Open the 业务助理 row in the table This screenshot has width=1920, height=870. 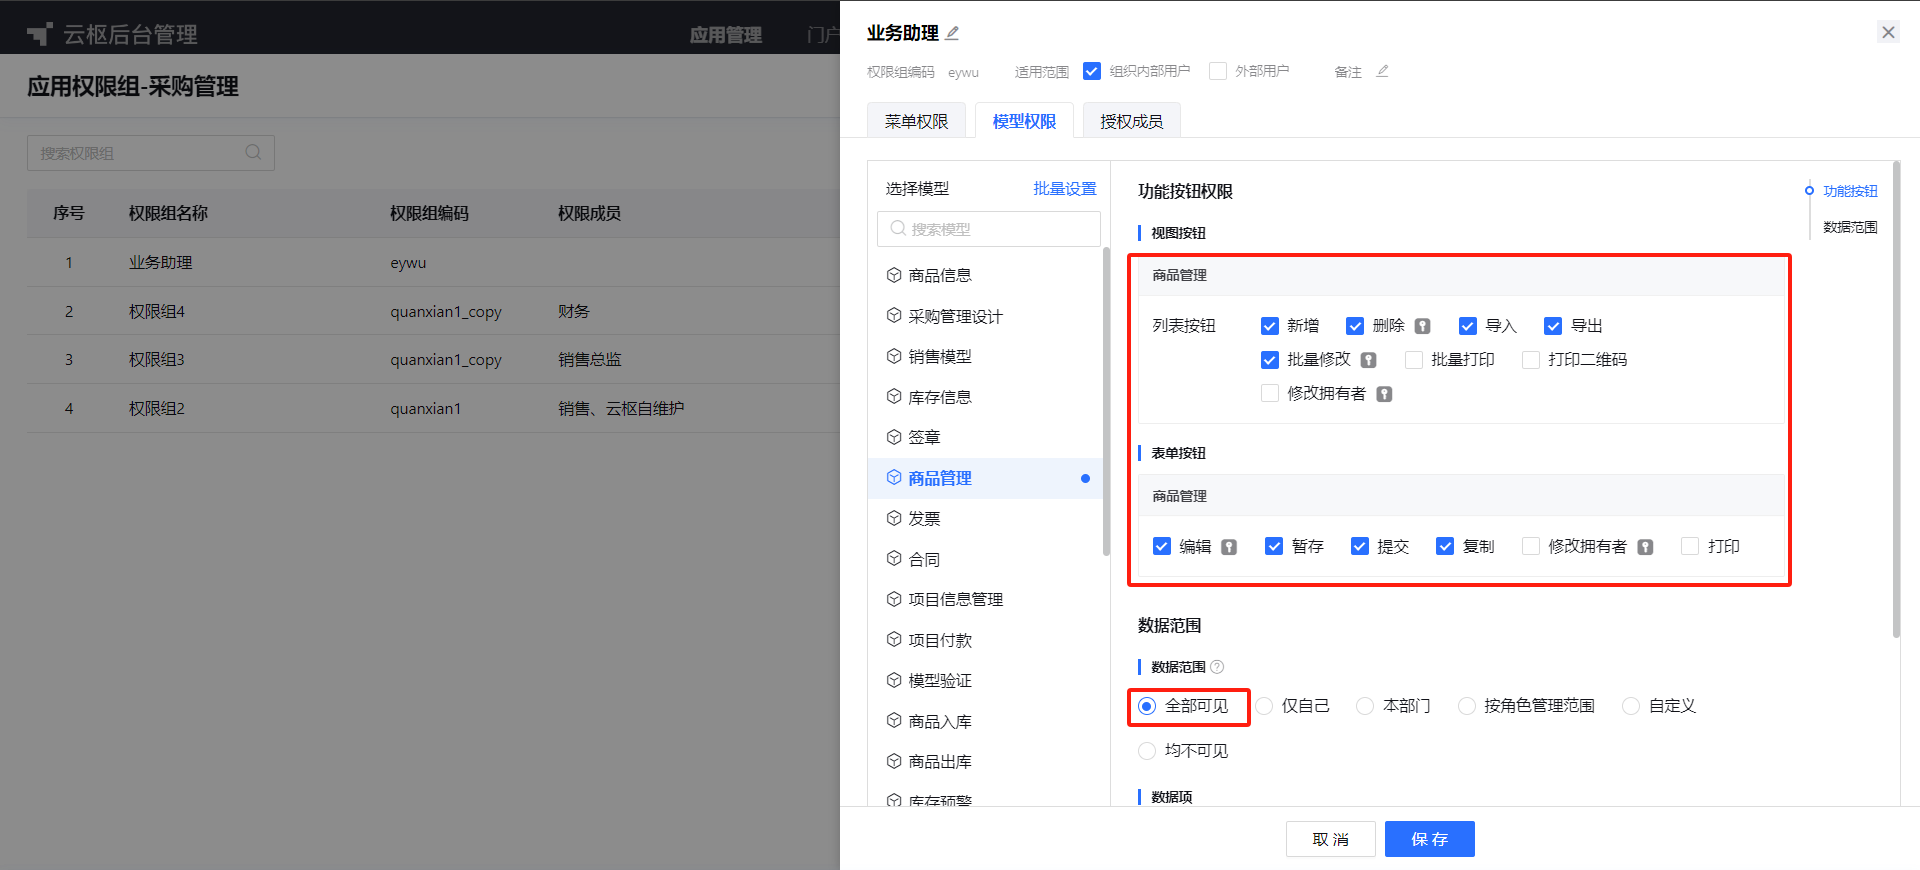pos(433,262)
